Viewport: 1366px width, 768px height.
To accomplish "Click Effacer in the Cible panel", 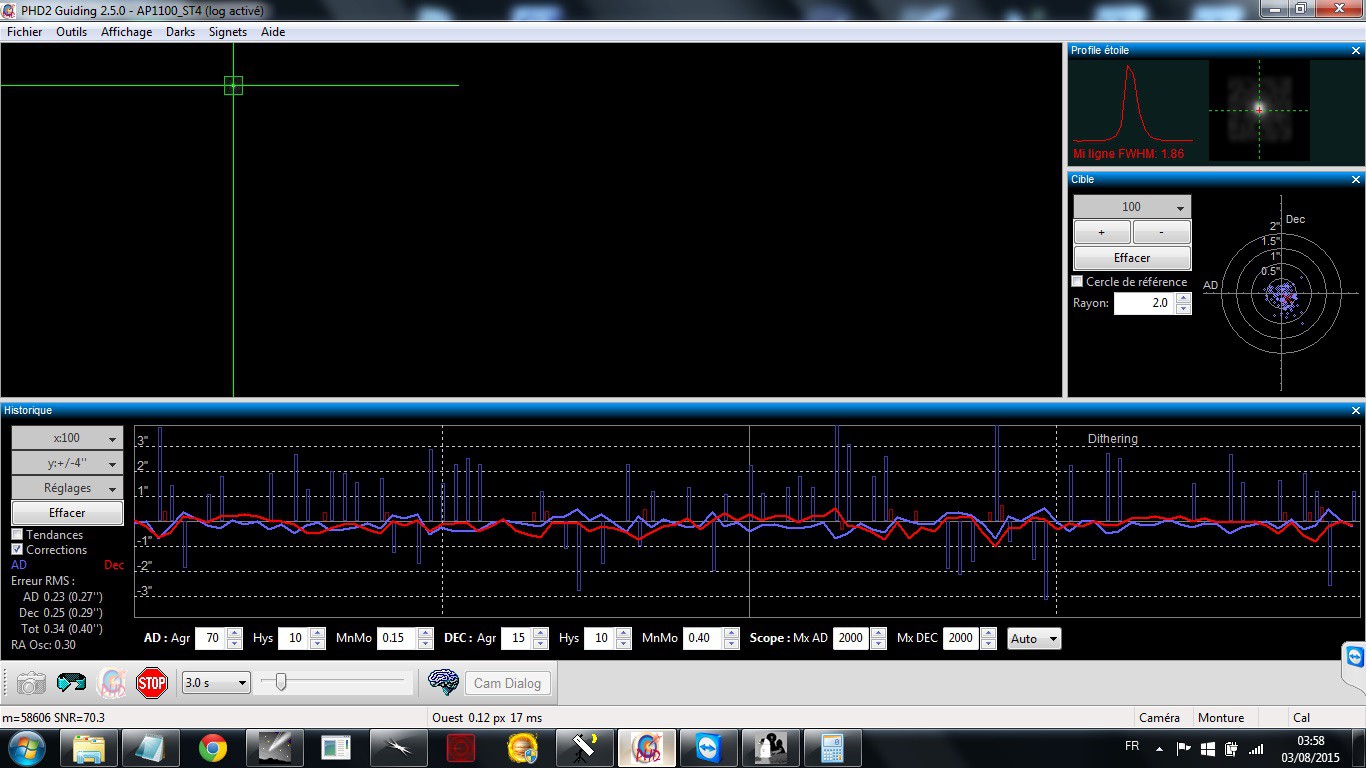I will click(x=1132, y=258).
